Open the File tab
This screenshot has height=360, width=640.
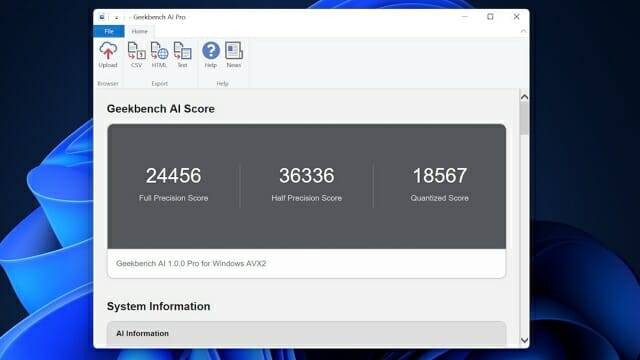(109, 31)
